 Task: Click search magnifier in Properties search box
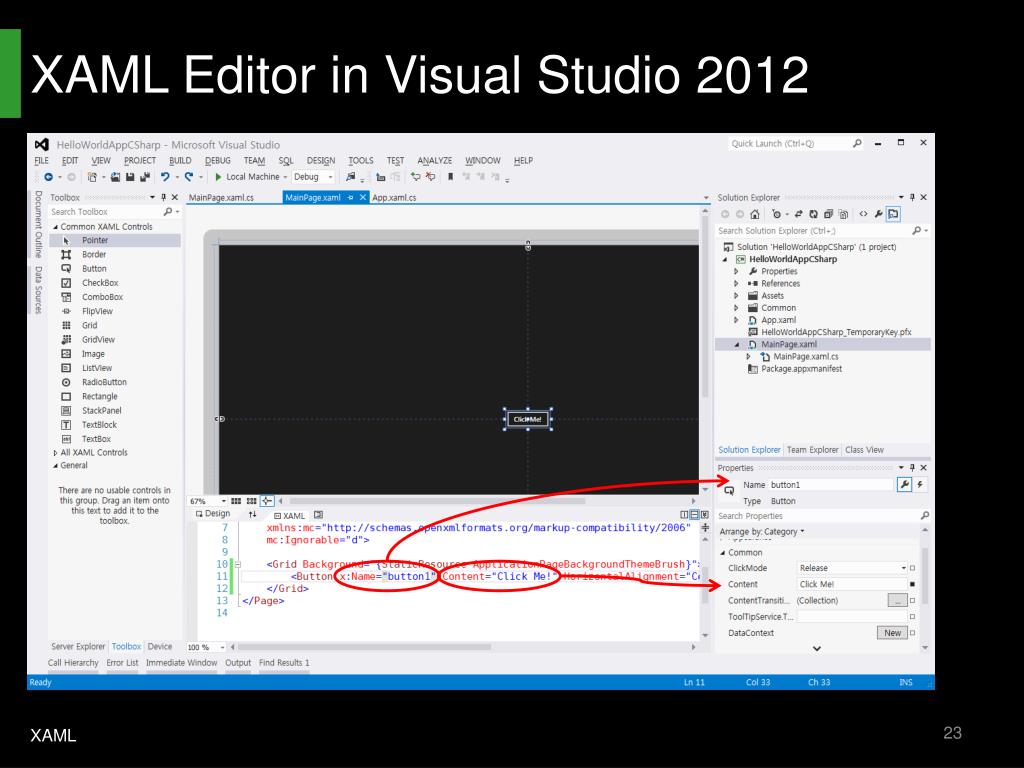tap(924, 516)
